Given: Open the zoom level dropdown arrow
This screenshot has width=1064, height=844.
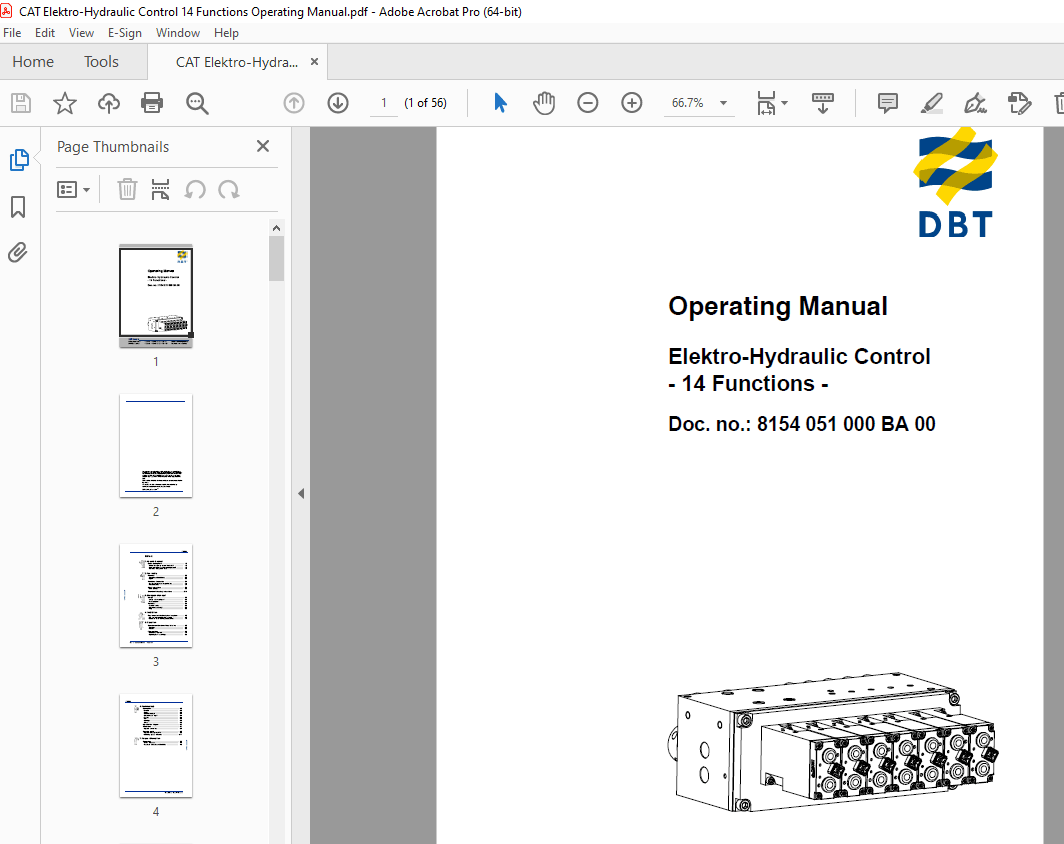Looking at the screenshot, I should click(x=723, y=103).
